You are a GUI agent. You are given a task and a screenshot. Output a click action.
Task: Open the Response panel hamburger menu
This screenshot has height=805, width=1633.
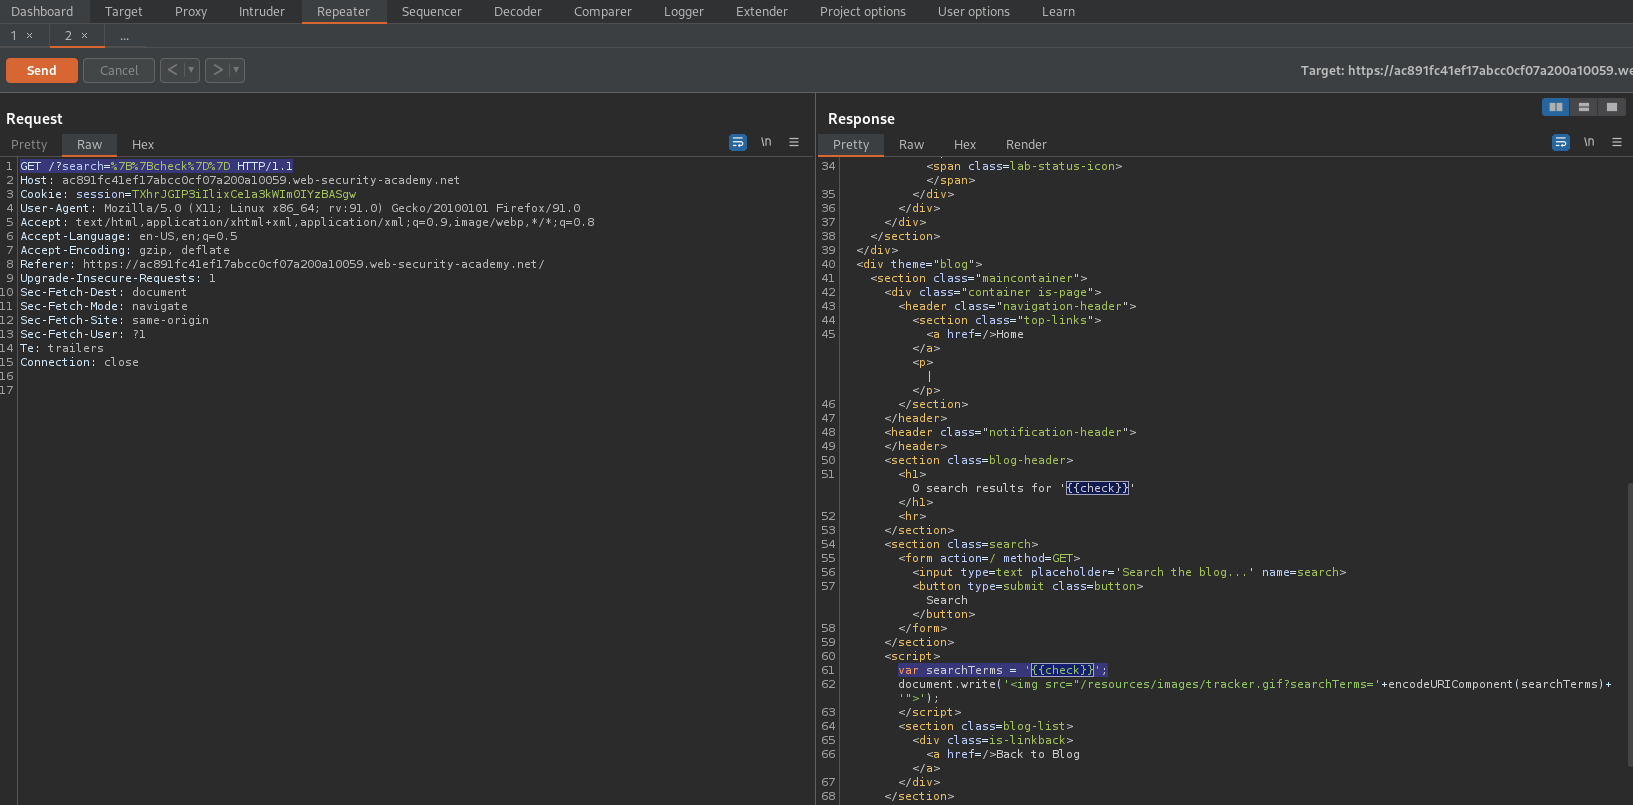(1617, 143)
